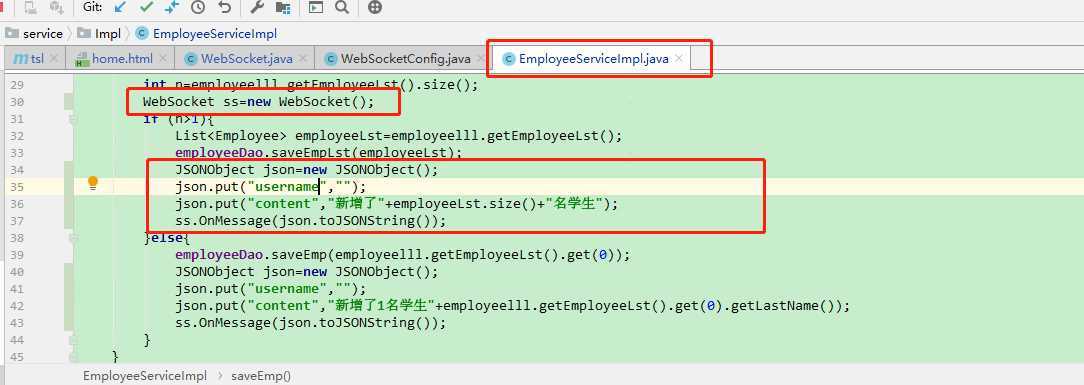Click the Git label in the toolbar
The image size is (1084, 385).
(92, 6)
